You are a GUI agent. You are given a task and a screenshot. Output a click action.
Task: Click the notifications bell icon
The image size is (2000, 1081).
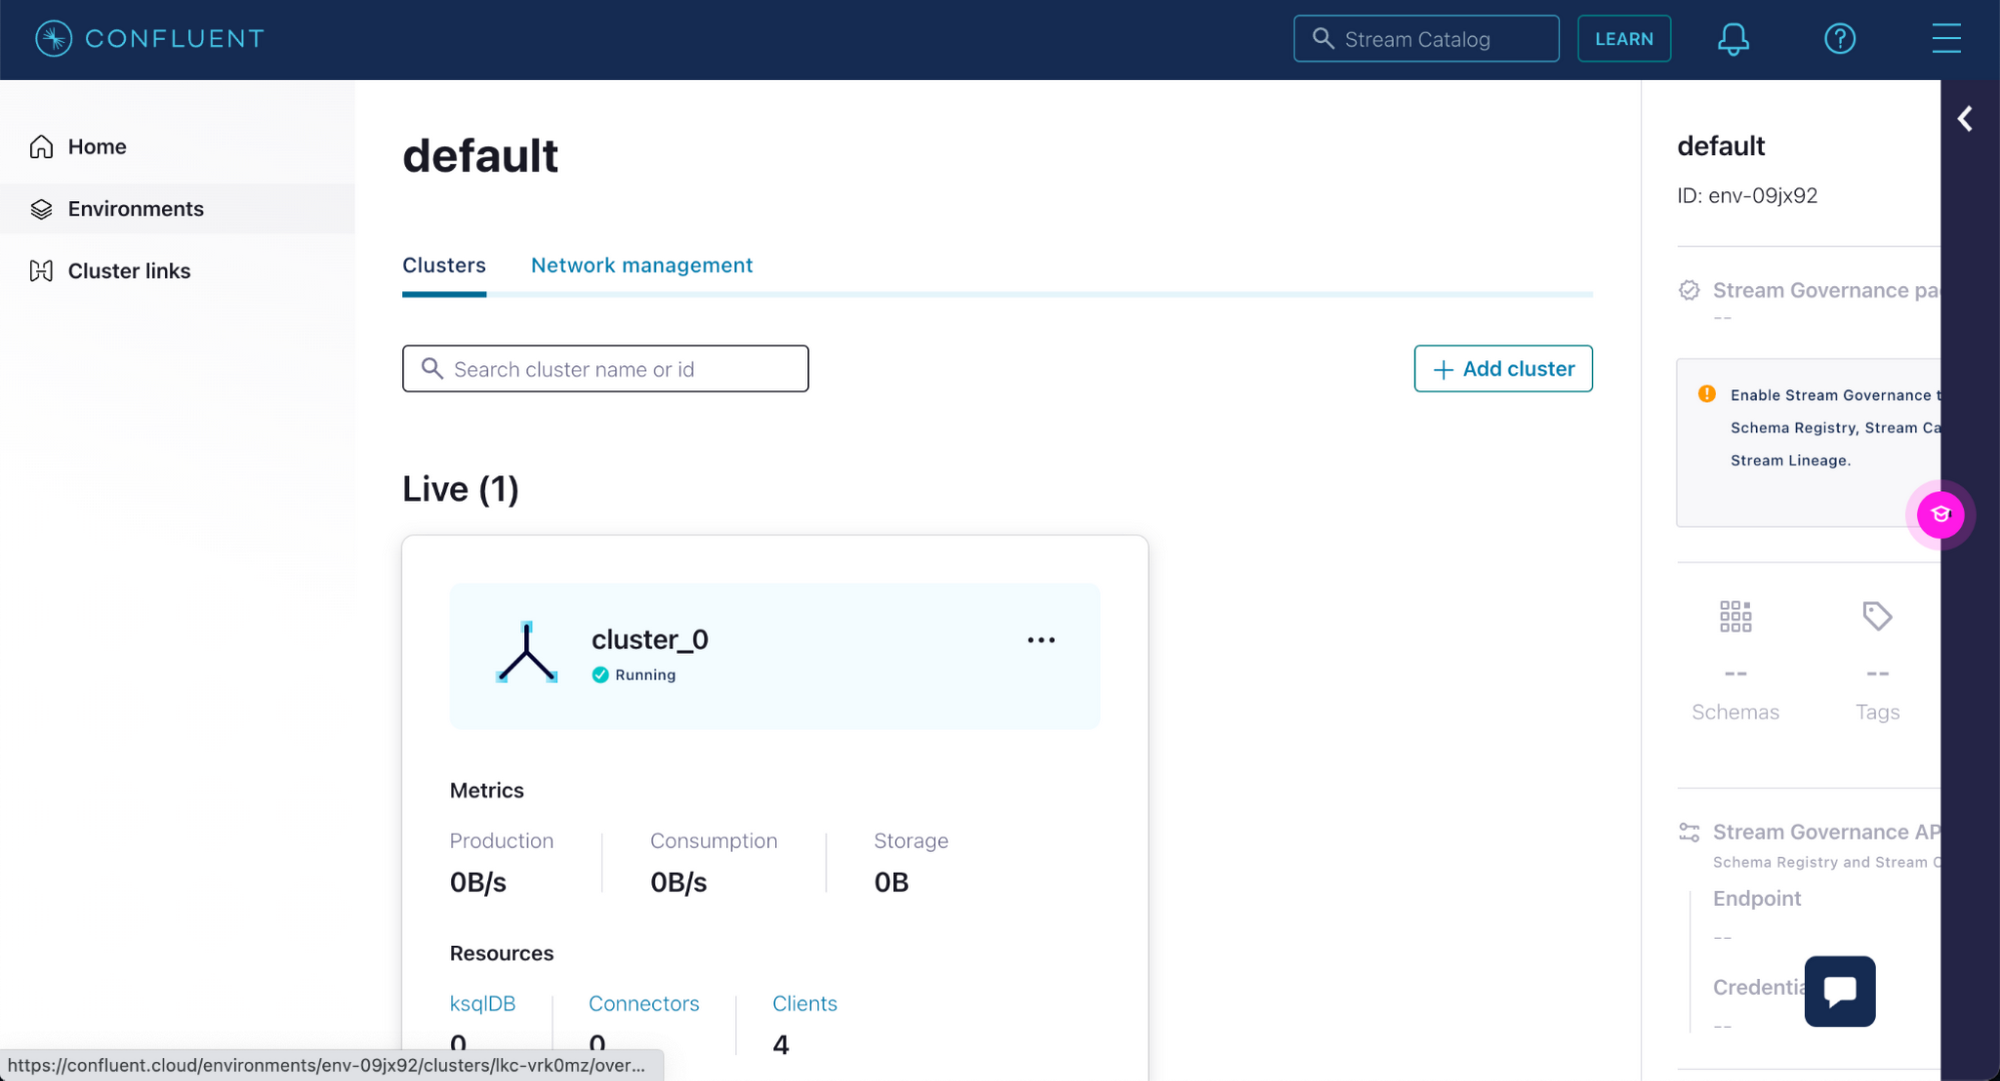1734,39
